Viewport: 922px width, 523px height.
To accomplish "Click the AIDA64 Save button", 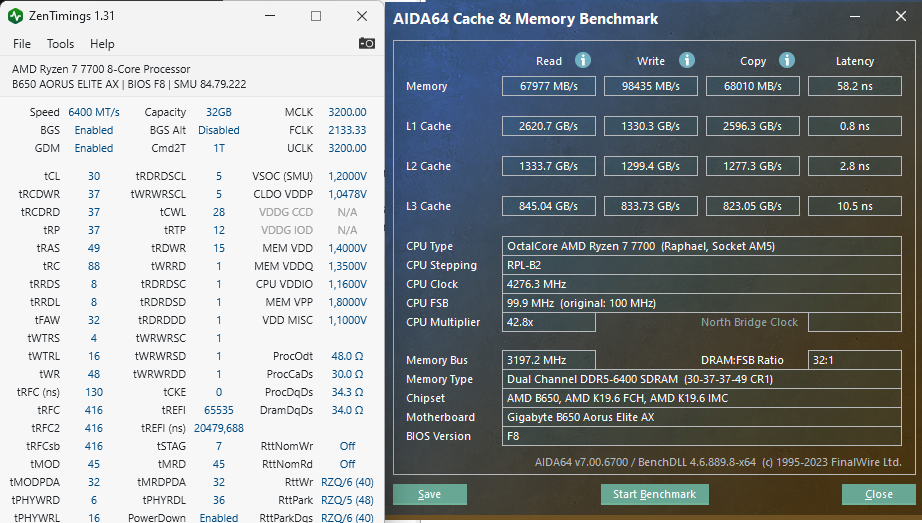I will click(x=430, y=494).
